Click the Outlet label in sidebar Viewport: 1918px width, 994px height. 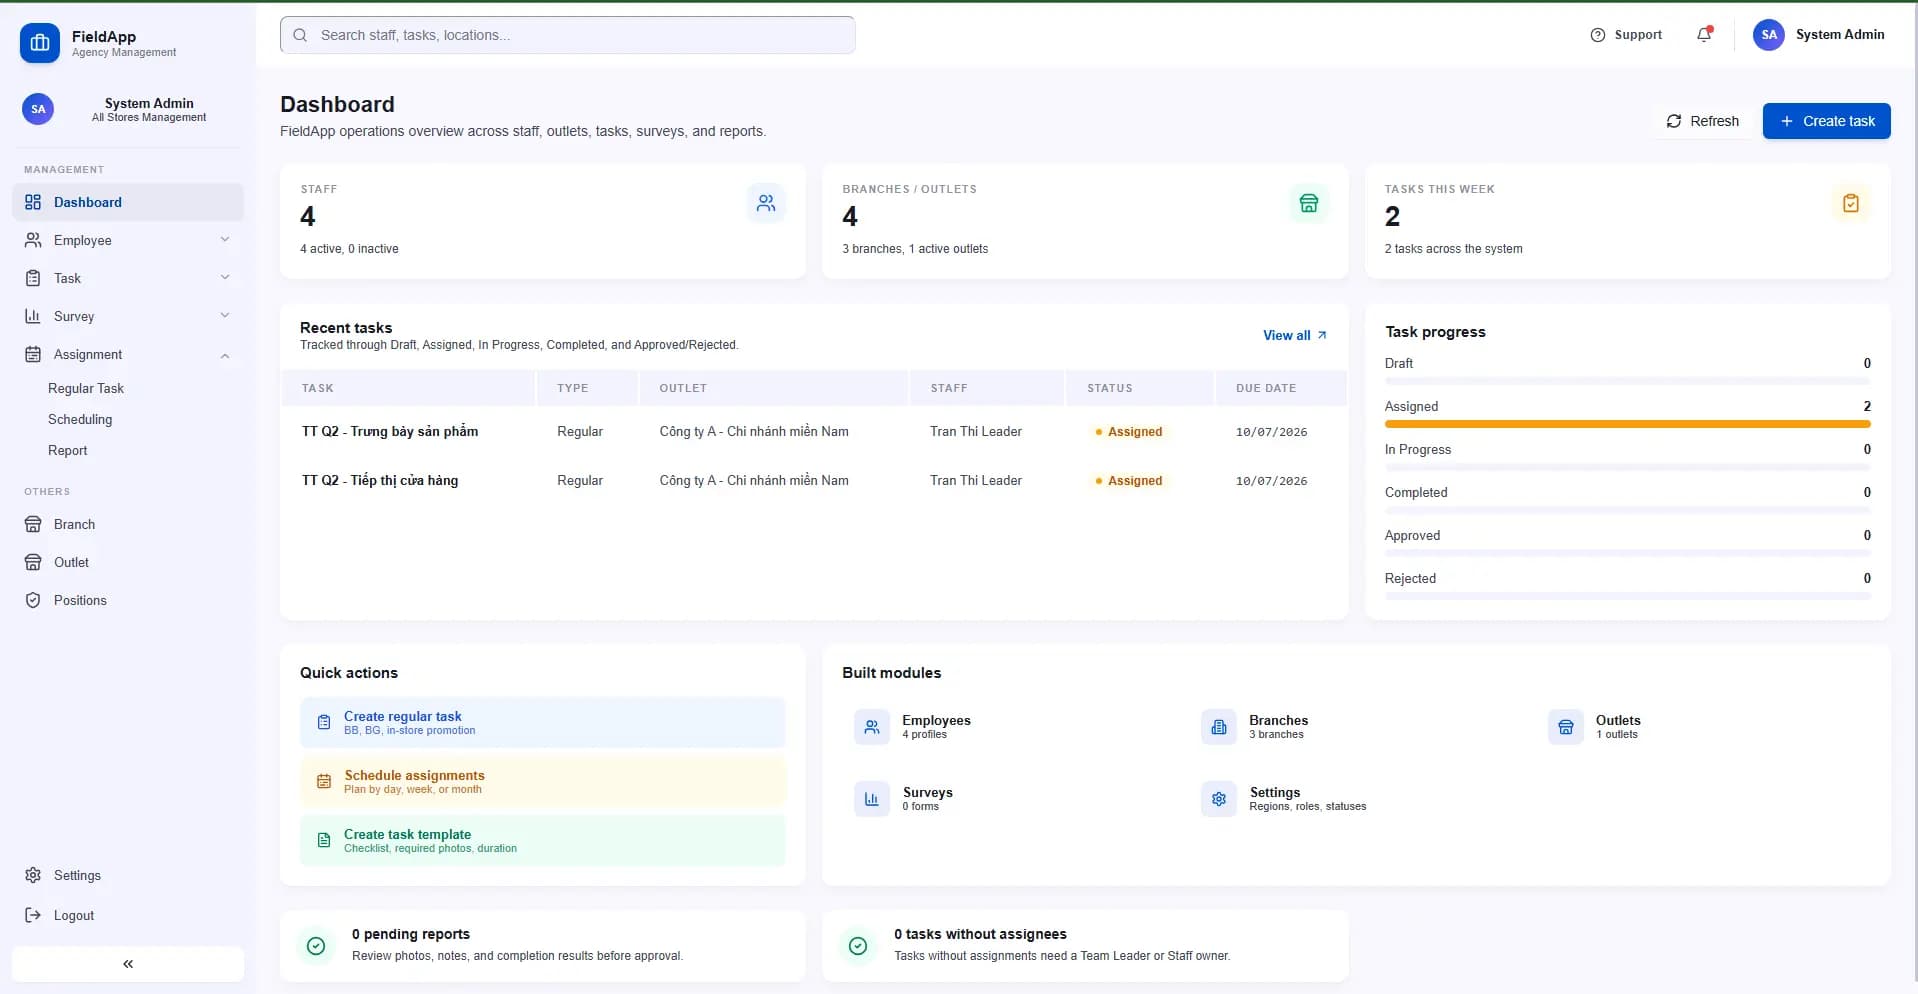pyautogui.click(x=71, y=562)
